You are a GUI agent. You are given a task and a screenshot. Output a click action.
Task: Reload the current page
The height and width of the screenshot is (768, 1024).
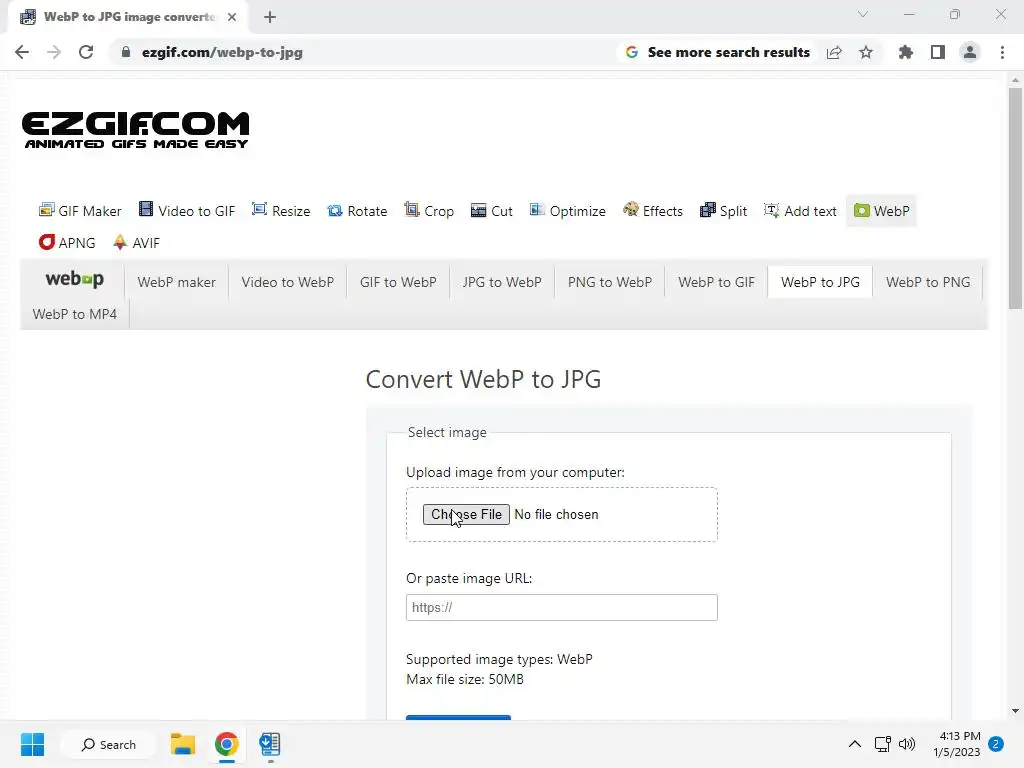[x=86, y=52]
